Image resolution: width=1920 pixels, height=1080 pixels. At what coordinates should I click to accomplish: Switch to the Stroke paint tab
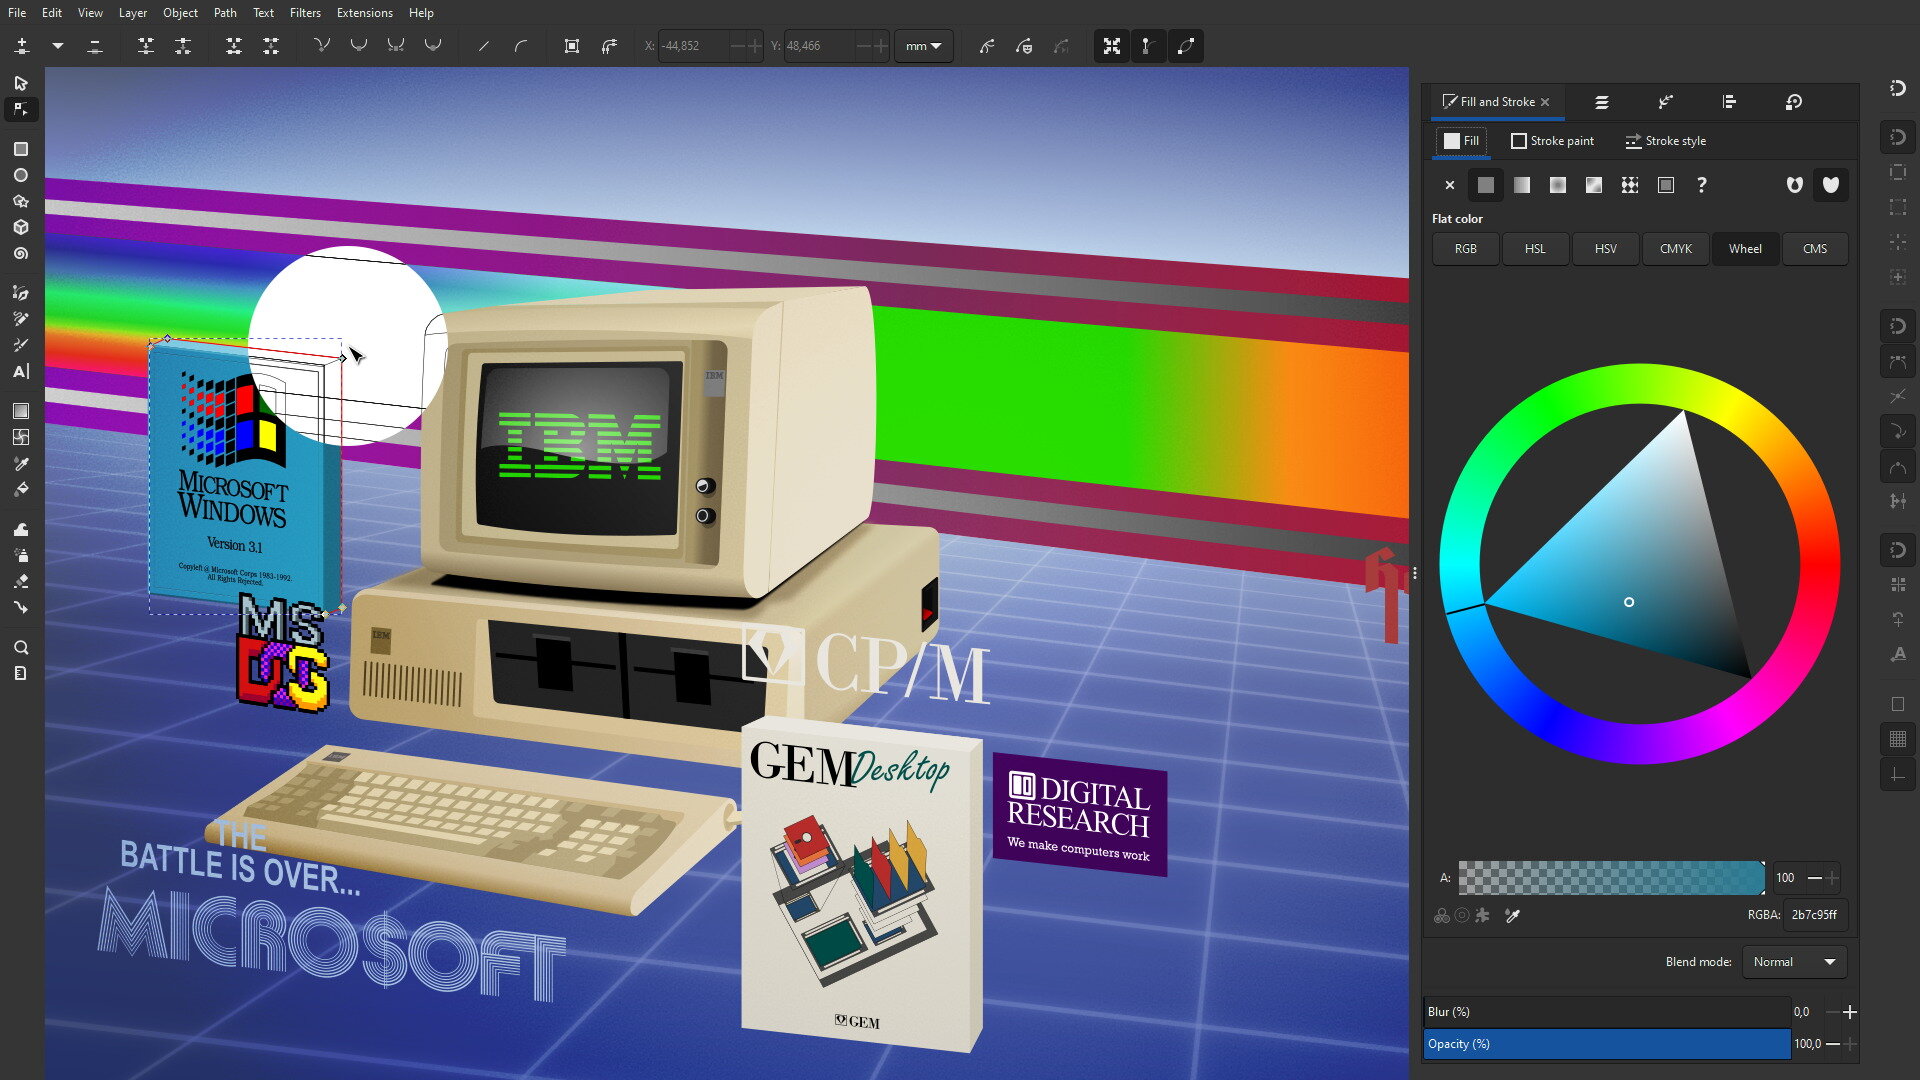[x=1553, y=141]
